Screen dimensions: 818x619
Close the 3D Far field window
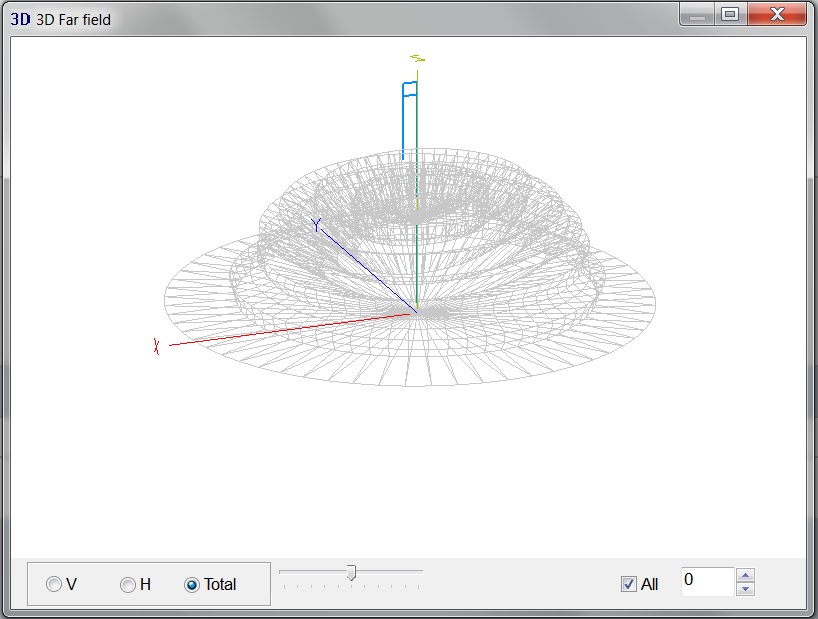point(777,14)
